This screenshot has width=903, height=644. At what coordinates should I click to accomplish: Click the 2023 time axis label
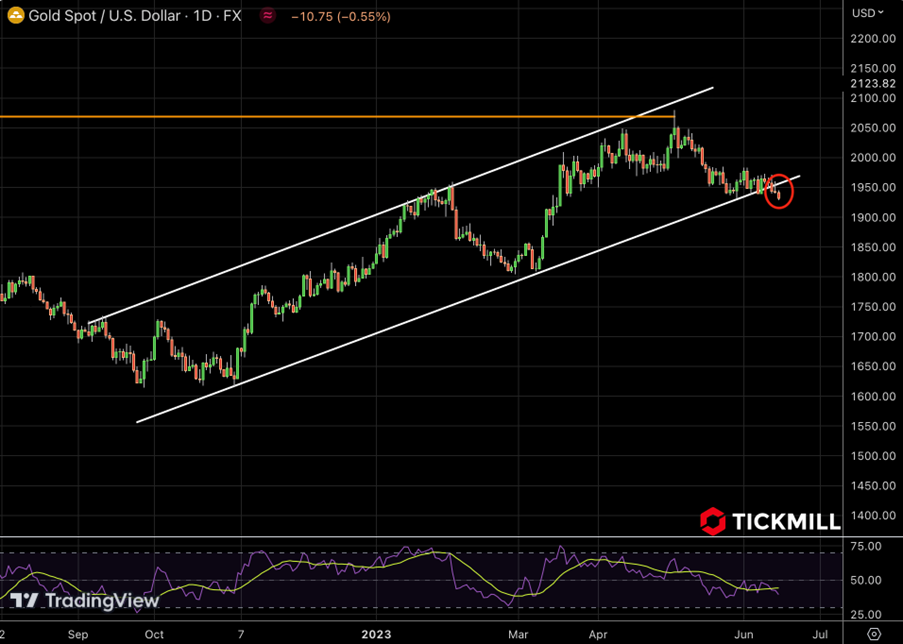[x=376, y=635]
